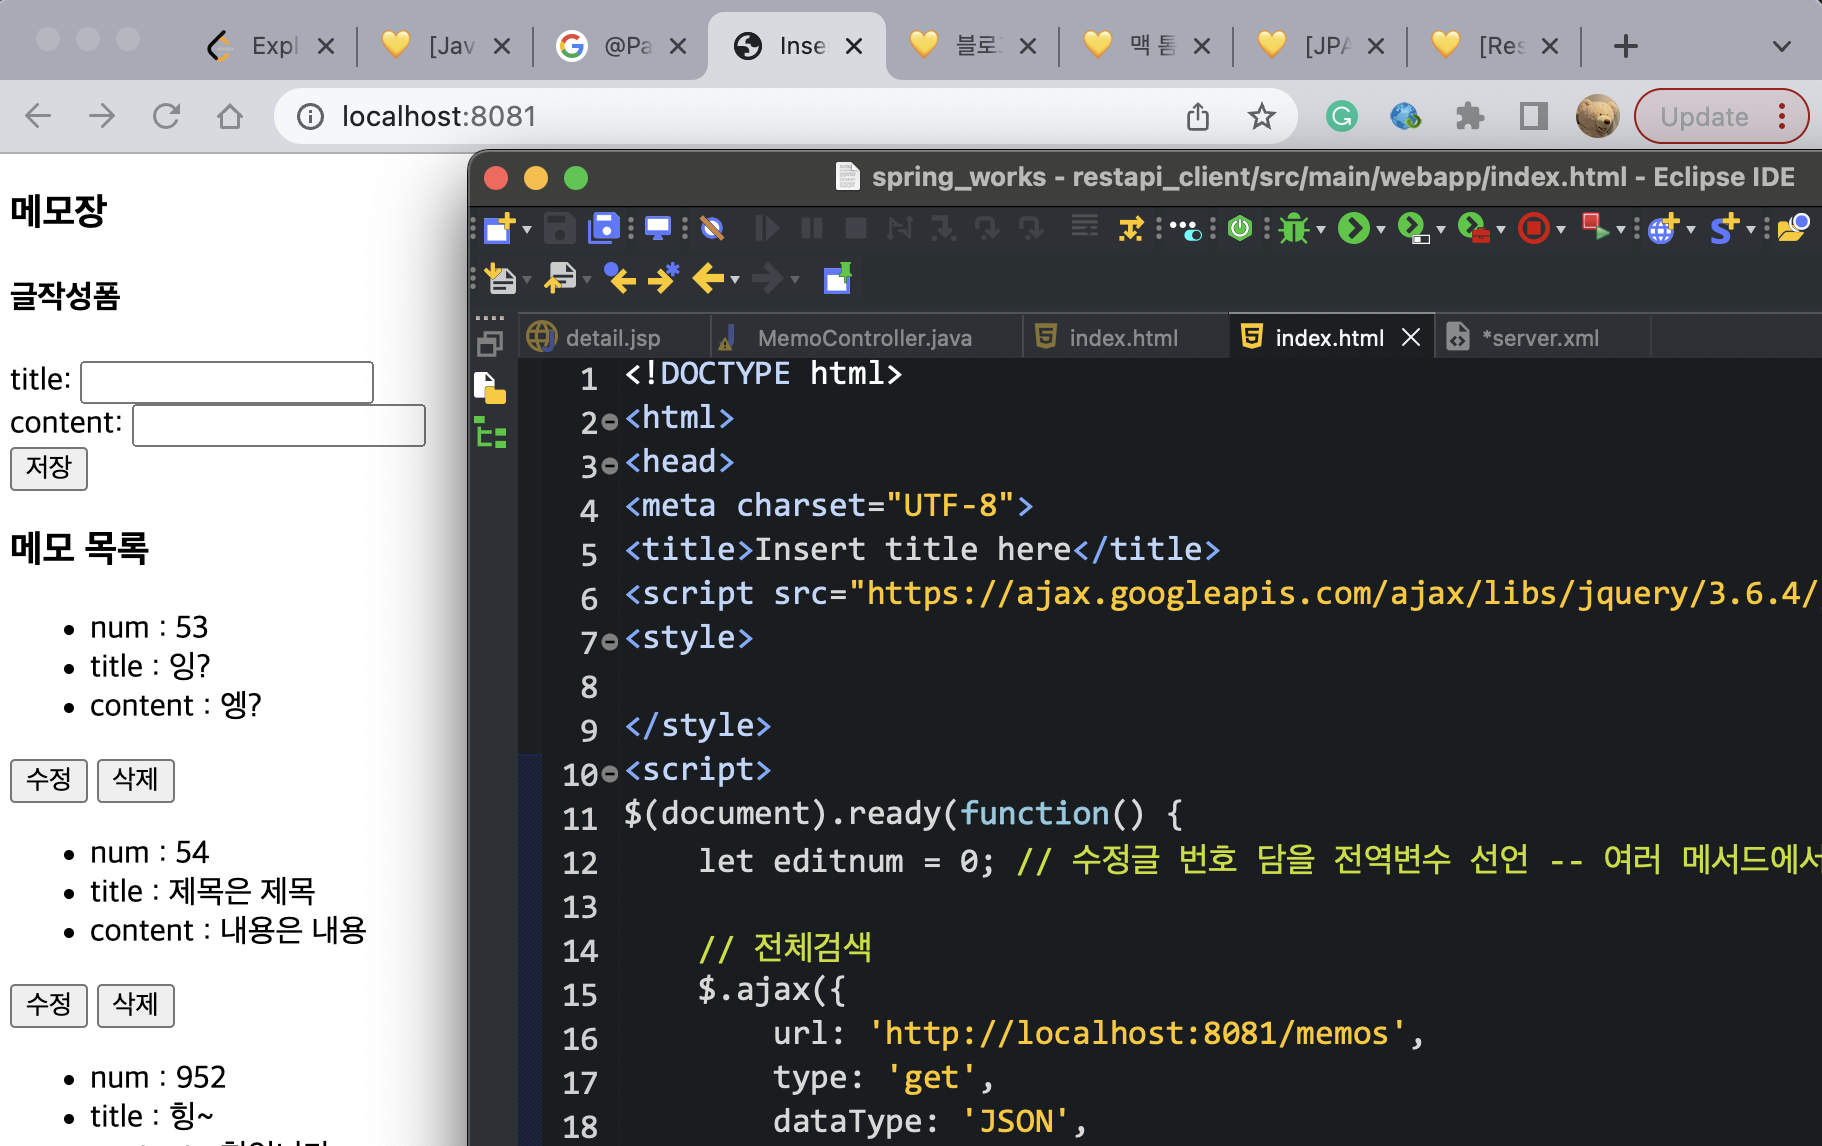The image size is (1822, 1146).
Task: Click 삭제 button for memo num 54
Action: pos(136,1005)
